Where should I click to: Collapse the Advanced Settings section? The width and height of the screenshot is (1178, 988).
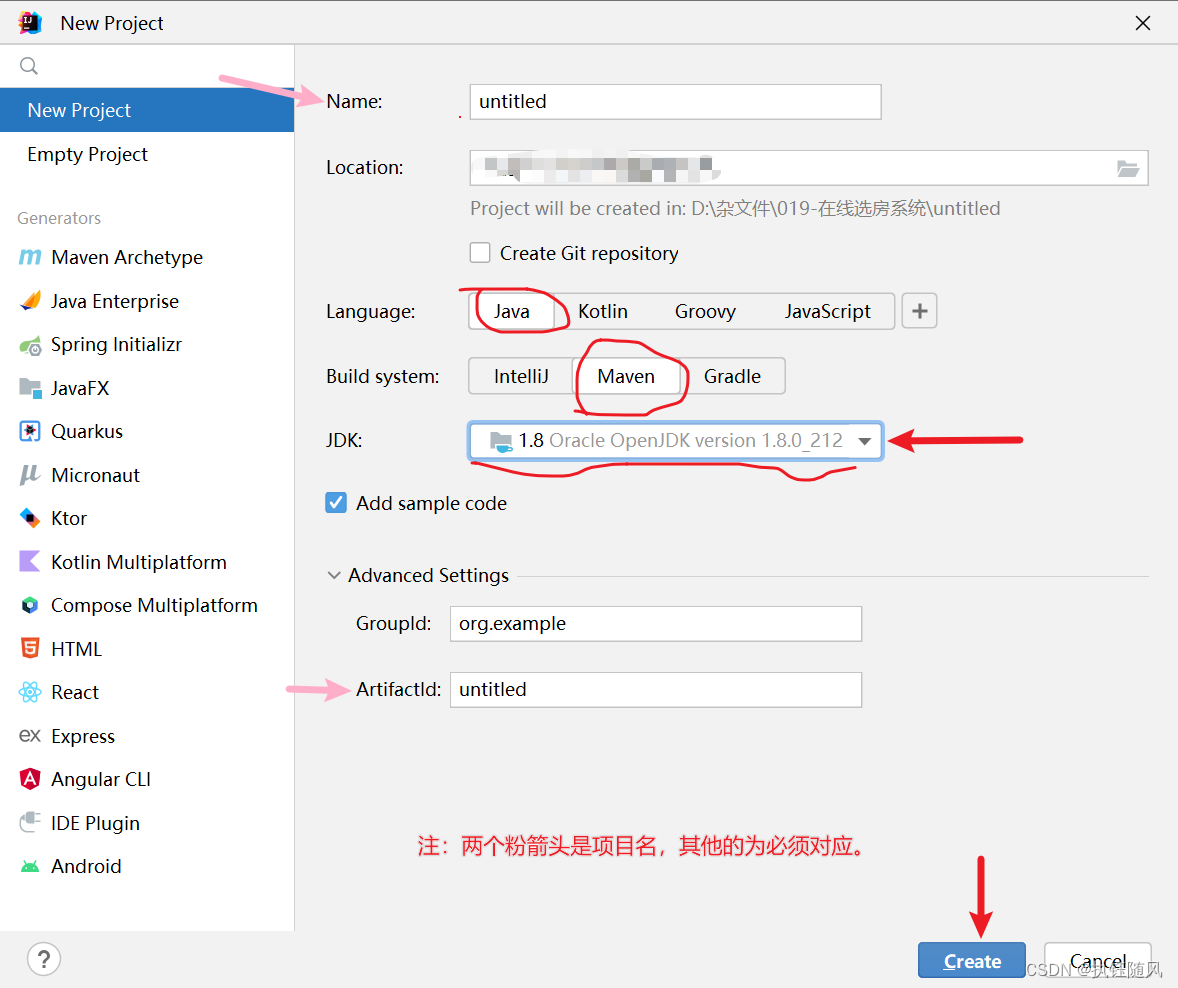click(334, 576)
